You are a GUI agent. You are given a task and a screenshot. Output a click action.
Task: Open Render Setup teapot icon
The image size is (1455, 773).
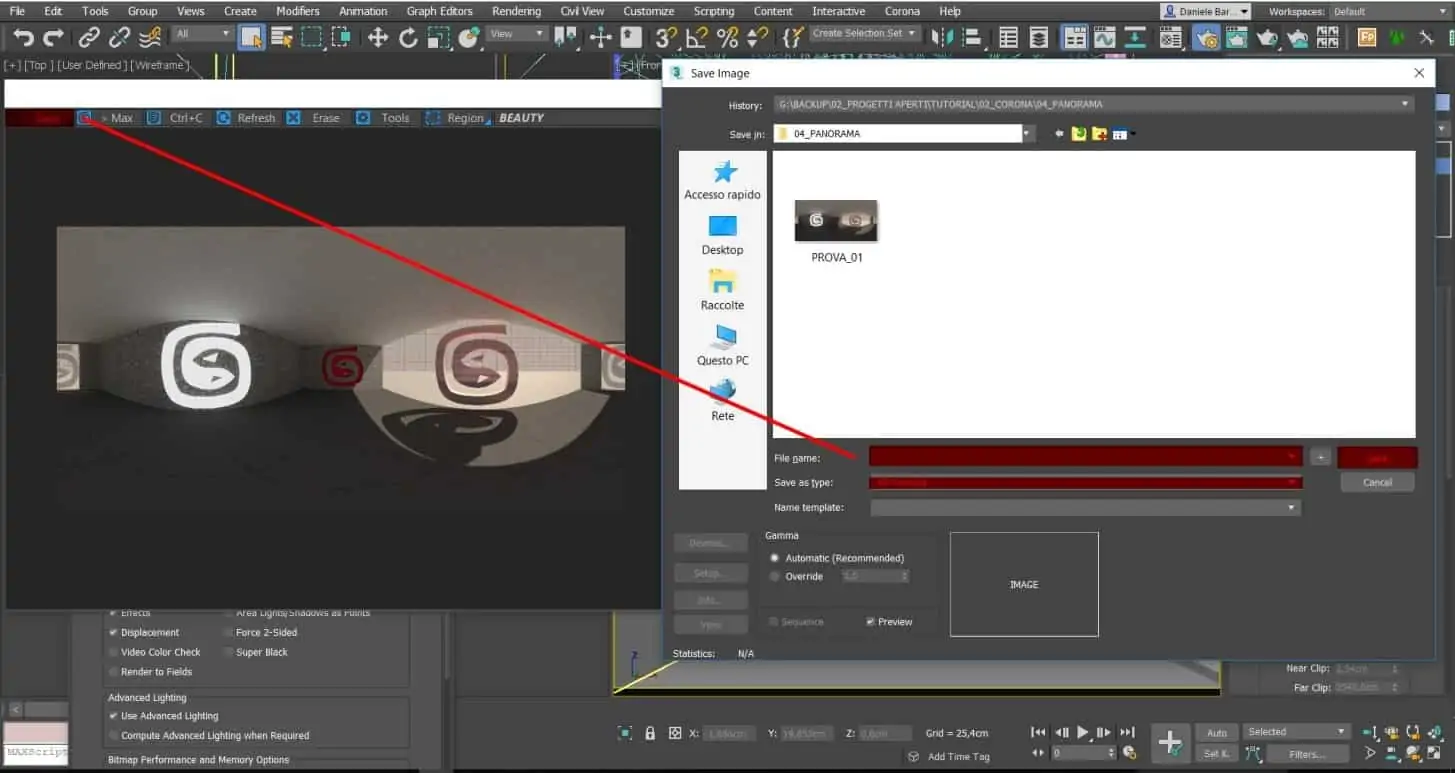(1208, 38)
